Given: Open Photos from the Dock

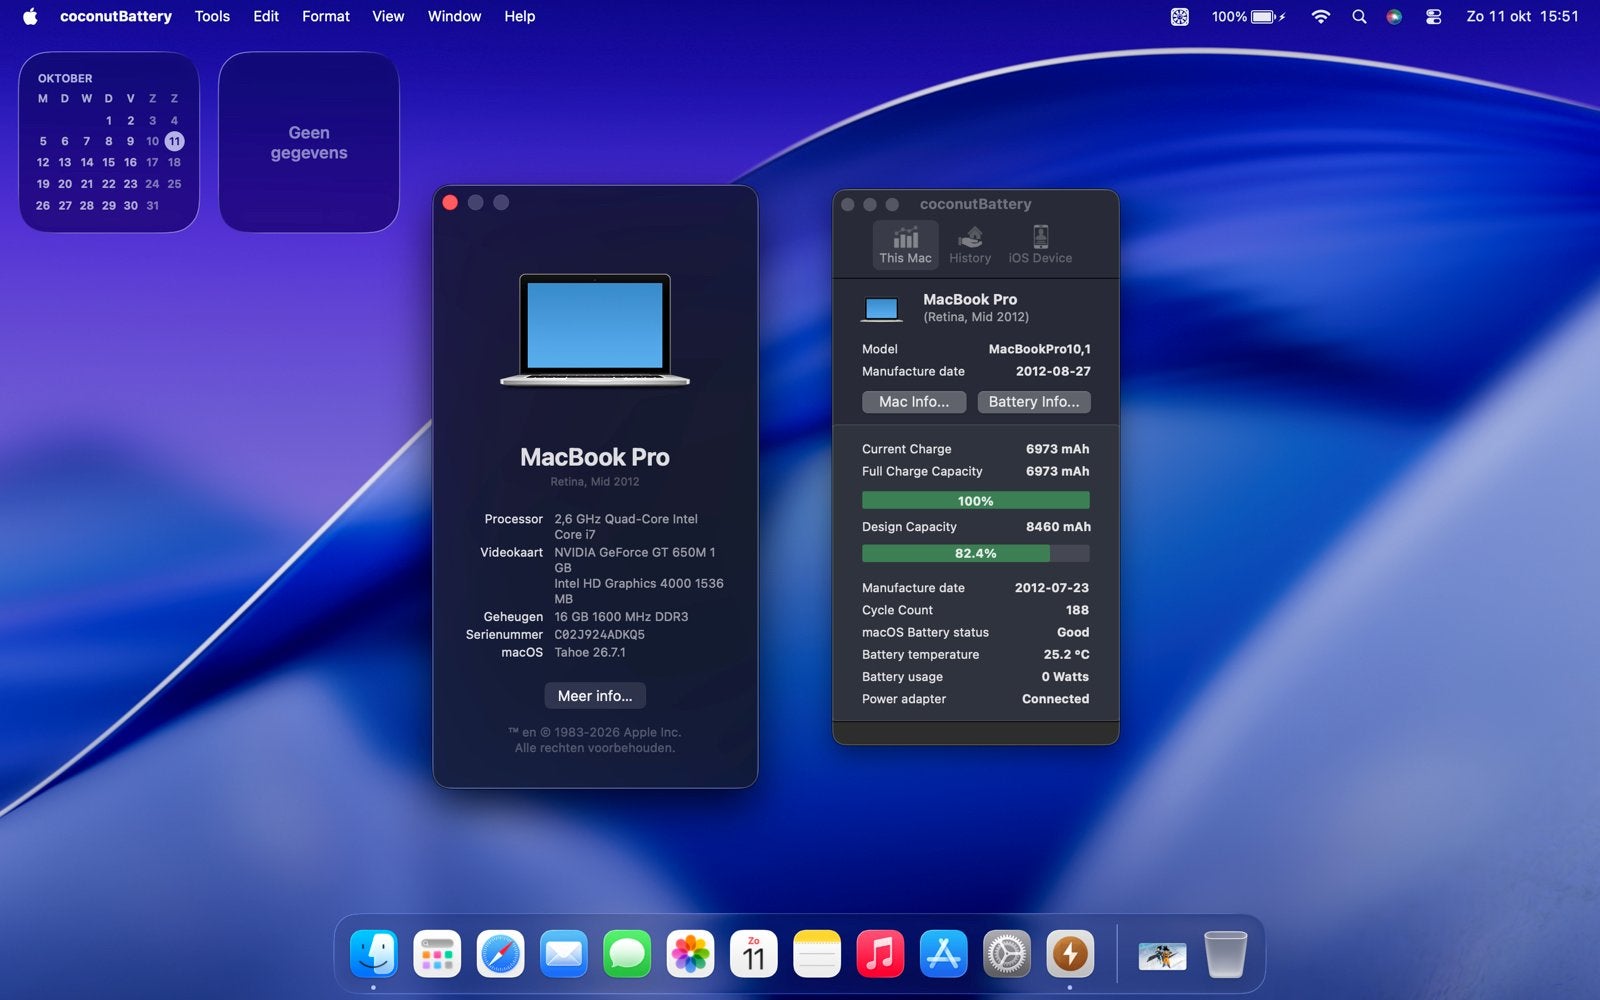Looking at the screenshot, I should pos(690,954).
